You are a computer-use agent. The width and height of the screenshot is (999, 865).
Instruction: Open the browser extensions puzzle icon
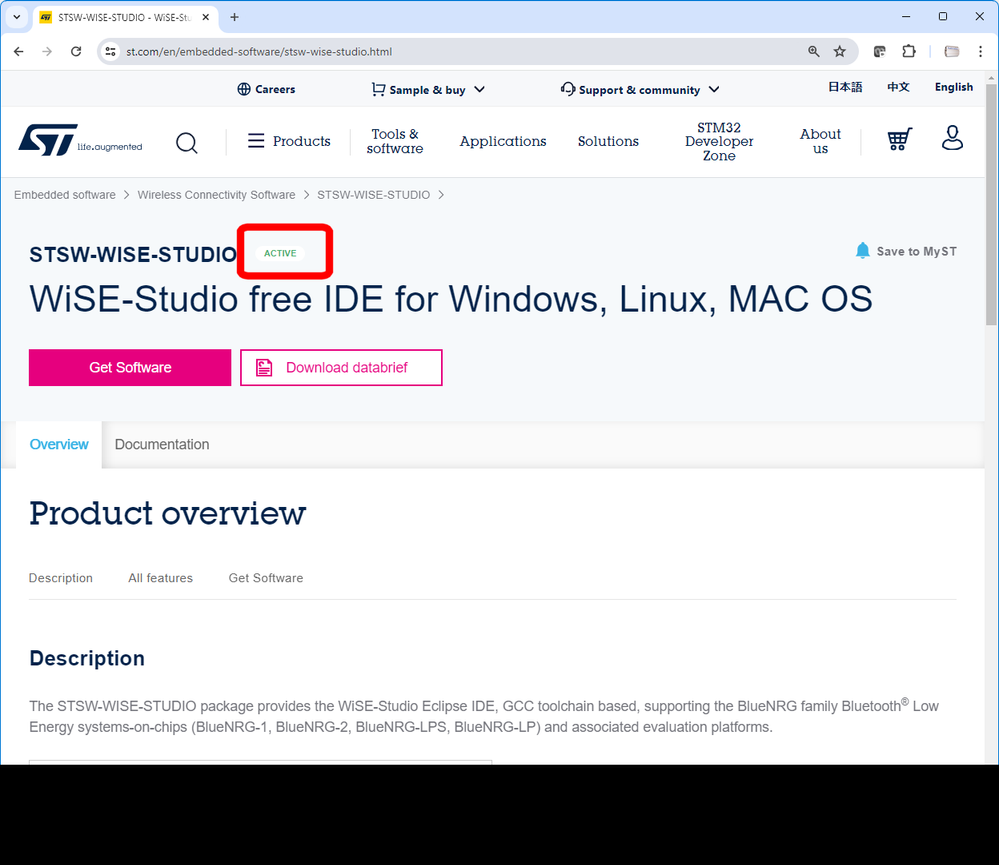909,52
